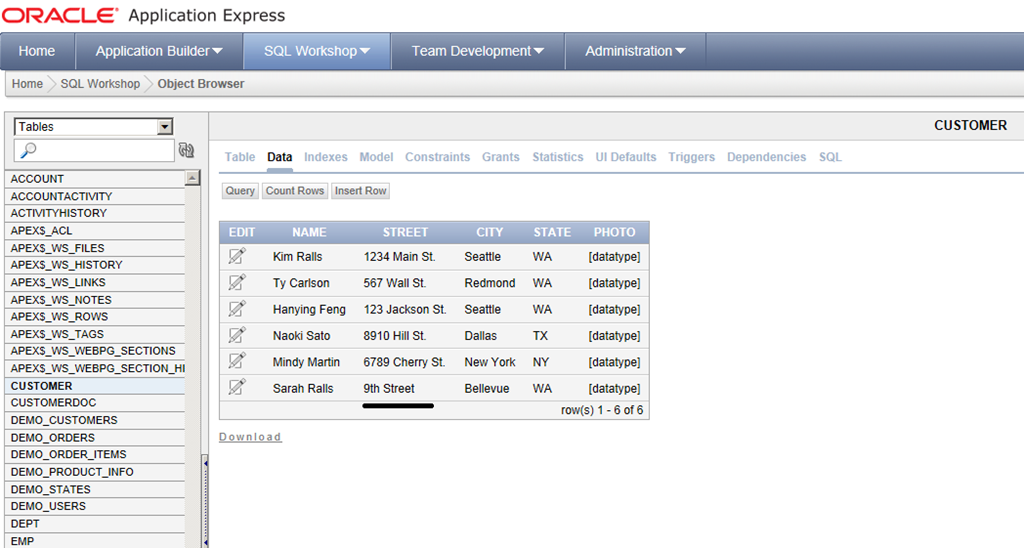Sort by the STREET column header
This screenshot has width=1024, height=548.
pyautogui.click(x=405, y=232)
